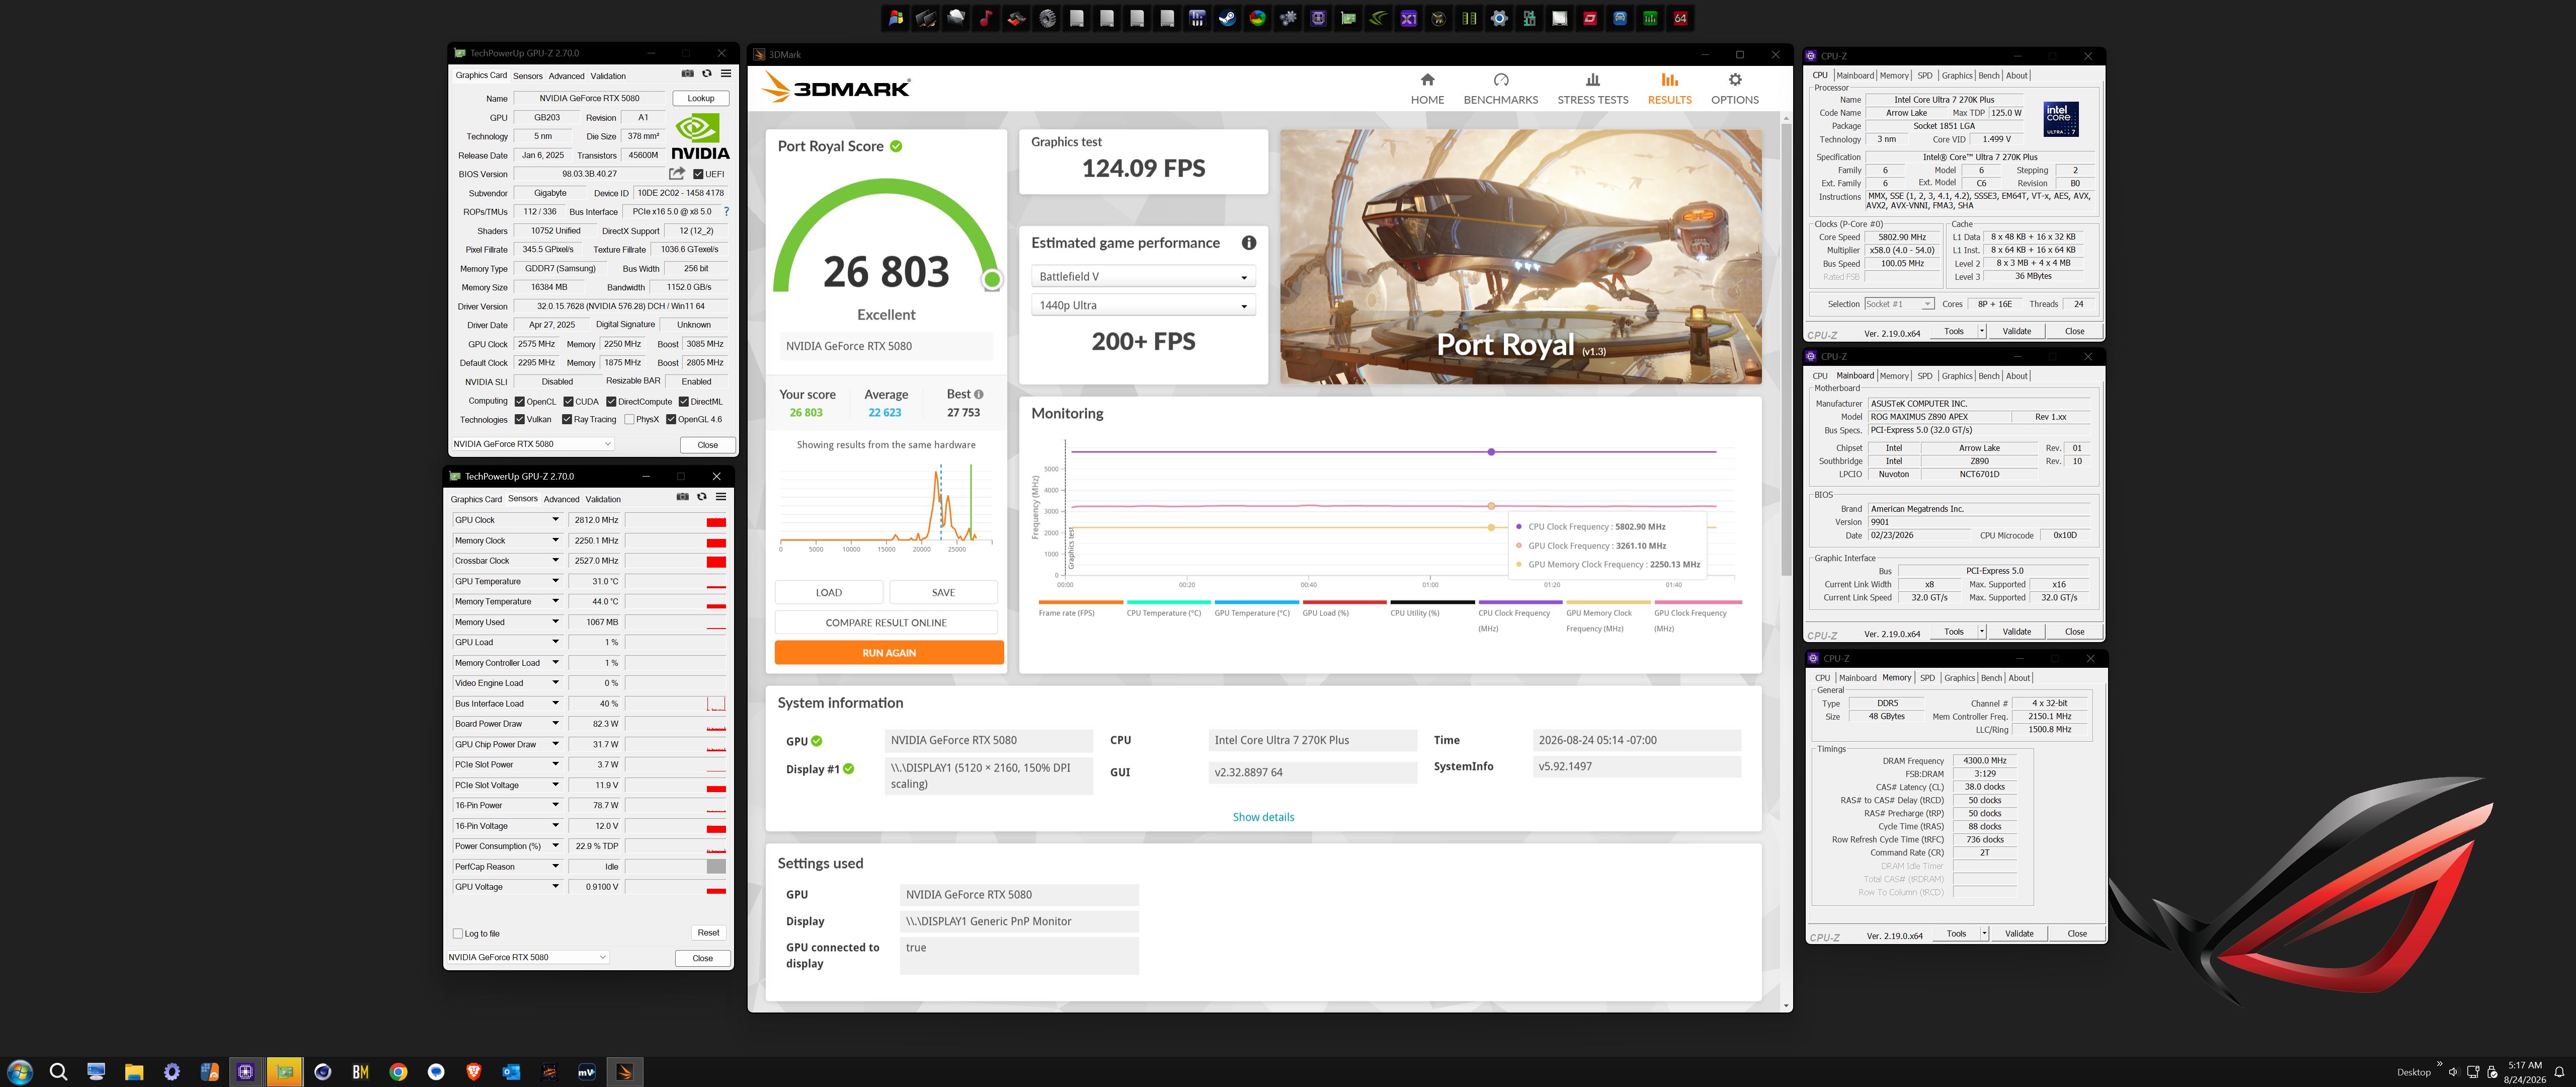Open taskbar Search magnifier
Viewport: 2576px width, 1087px height.
58,1072
